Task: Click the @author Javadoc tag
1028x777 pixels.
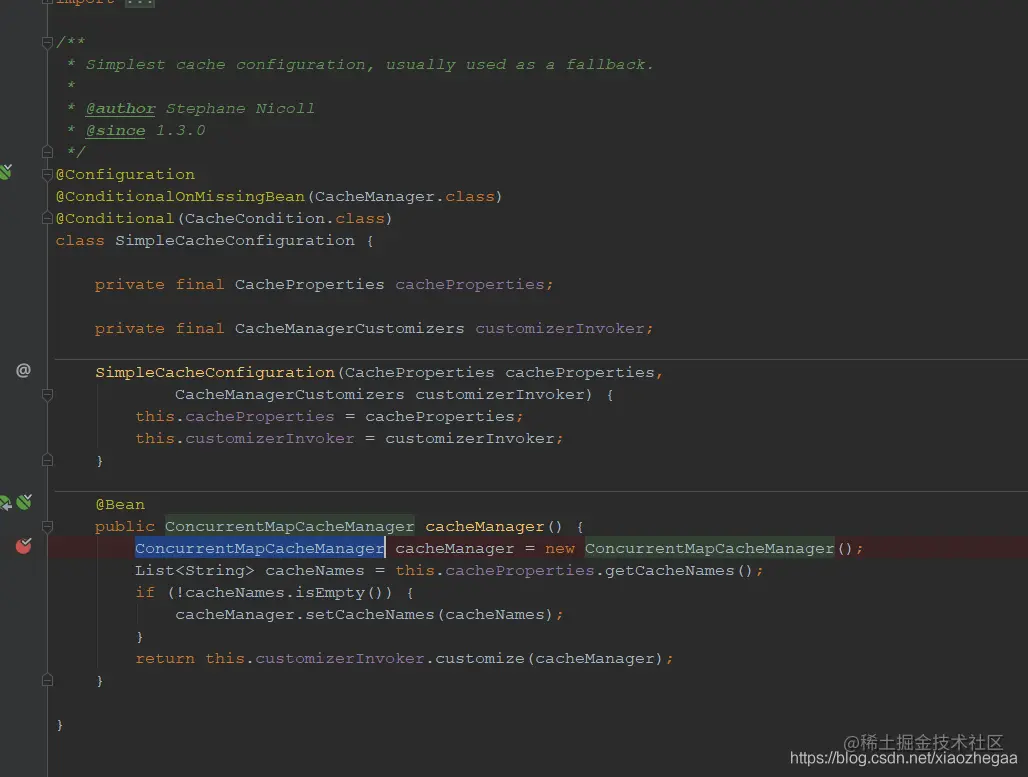Action: tap(121, 108)
